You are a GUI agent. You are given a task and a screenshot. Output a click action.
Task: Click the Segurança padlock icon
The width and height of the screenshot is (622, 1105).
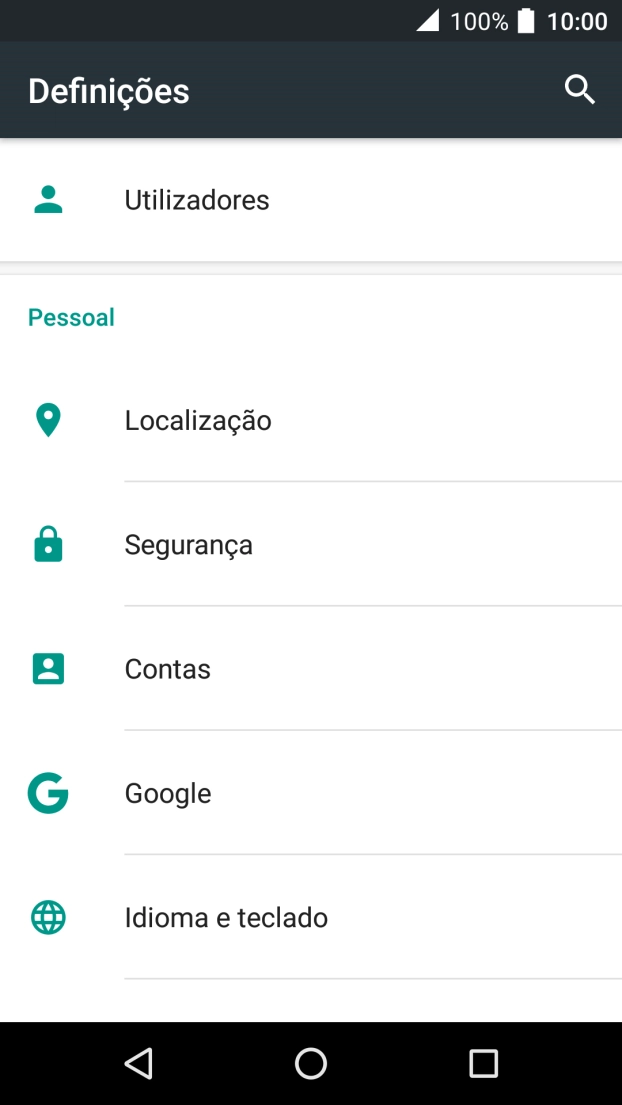tap(48, 544)
